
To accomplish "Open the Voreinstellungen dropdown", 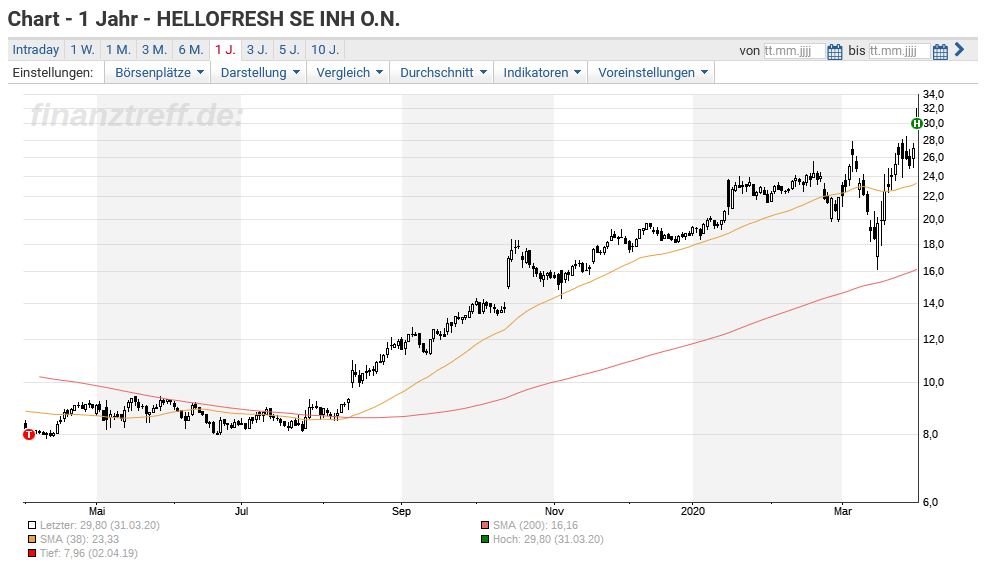I will [652, 72].
